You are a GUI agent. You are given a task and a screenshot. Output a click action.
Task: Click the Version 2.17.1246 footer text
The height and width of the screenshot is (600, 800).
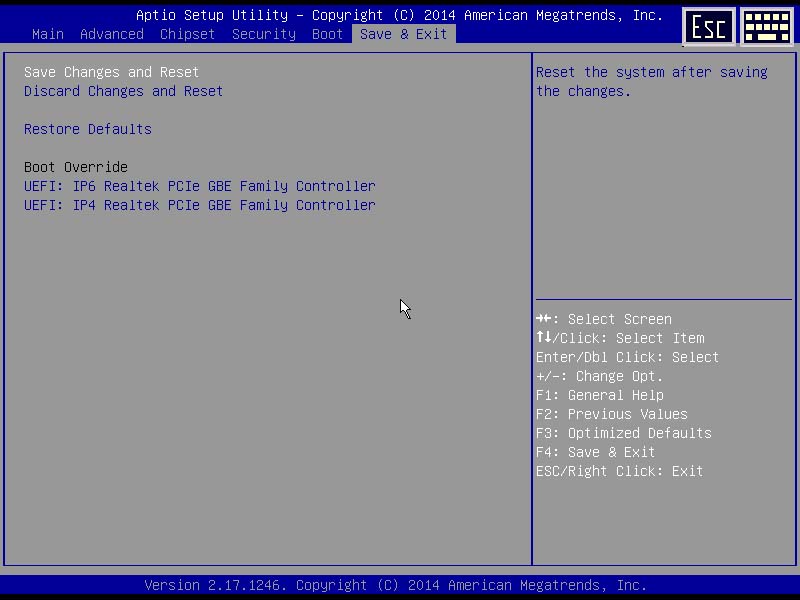point(395,585)
